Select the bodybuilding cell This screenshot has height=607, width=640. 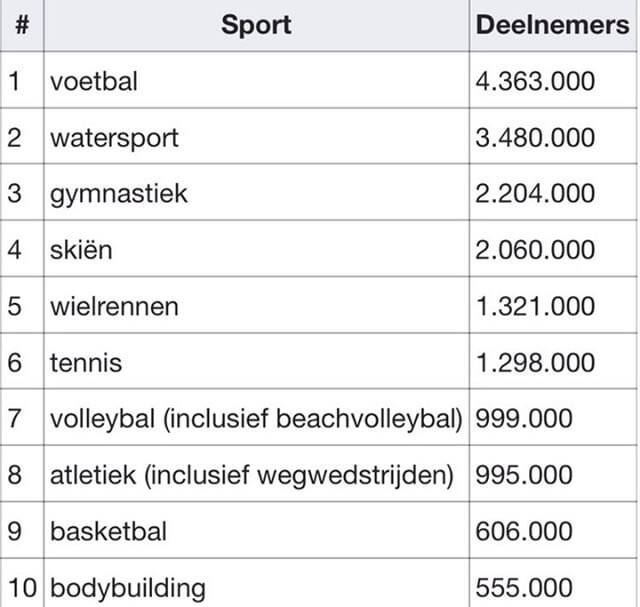127,587
